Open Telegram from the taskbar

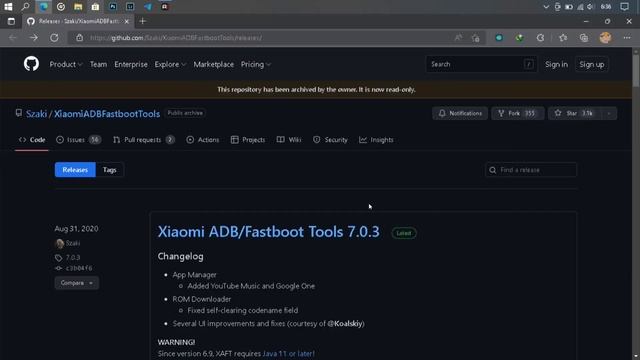coord(148,7)
